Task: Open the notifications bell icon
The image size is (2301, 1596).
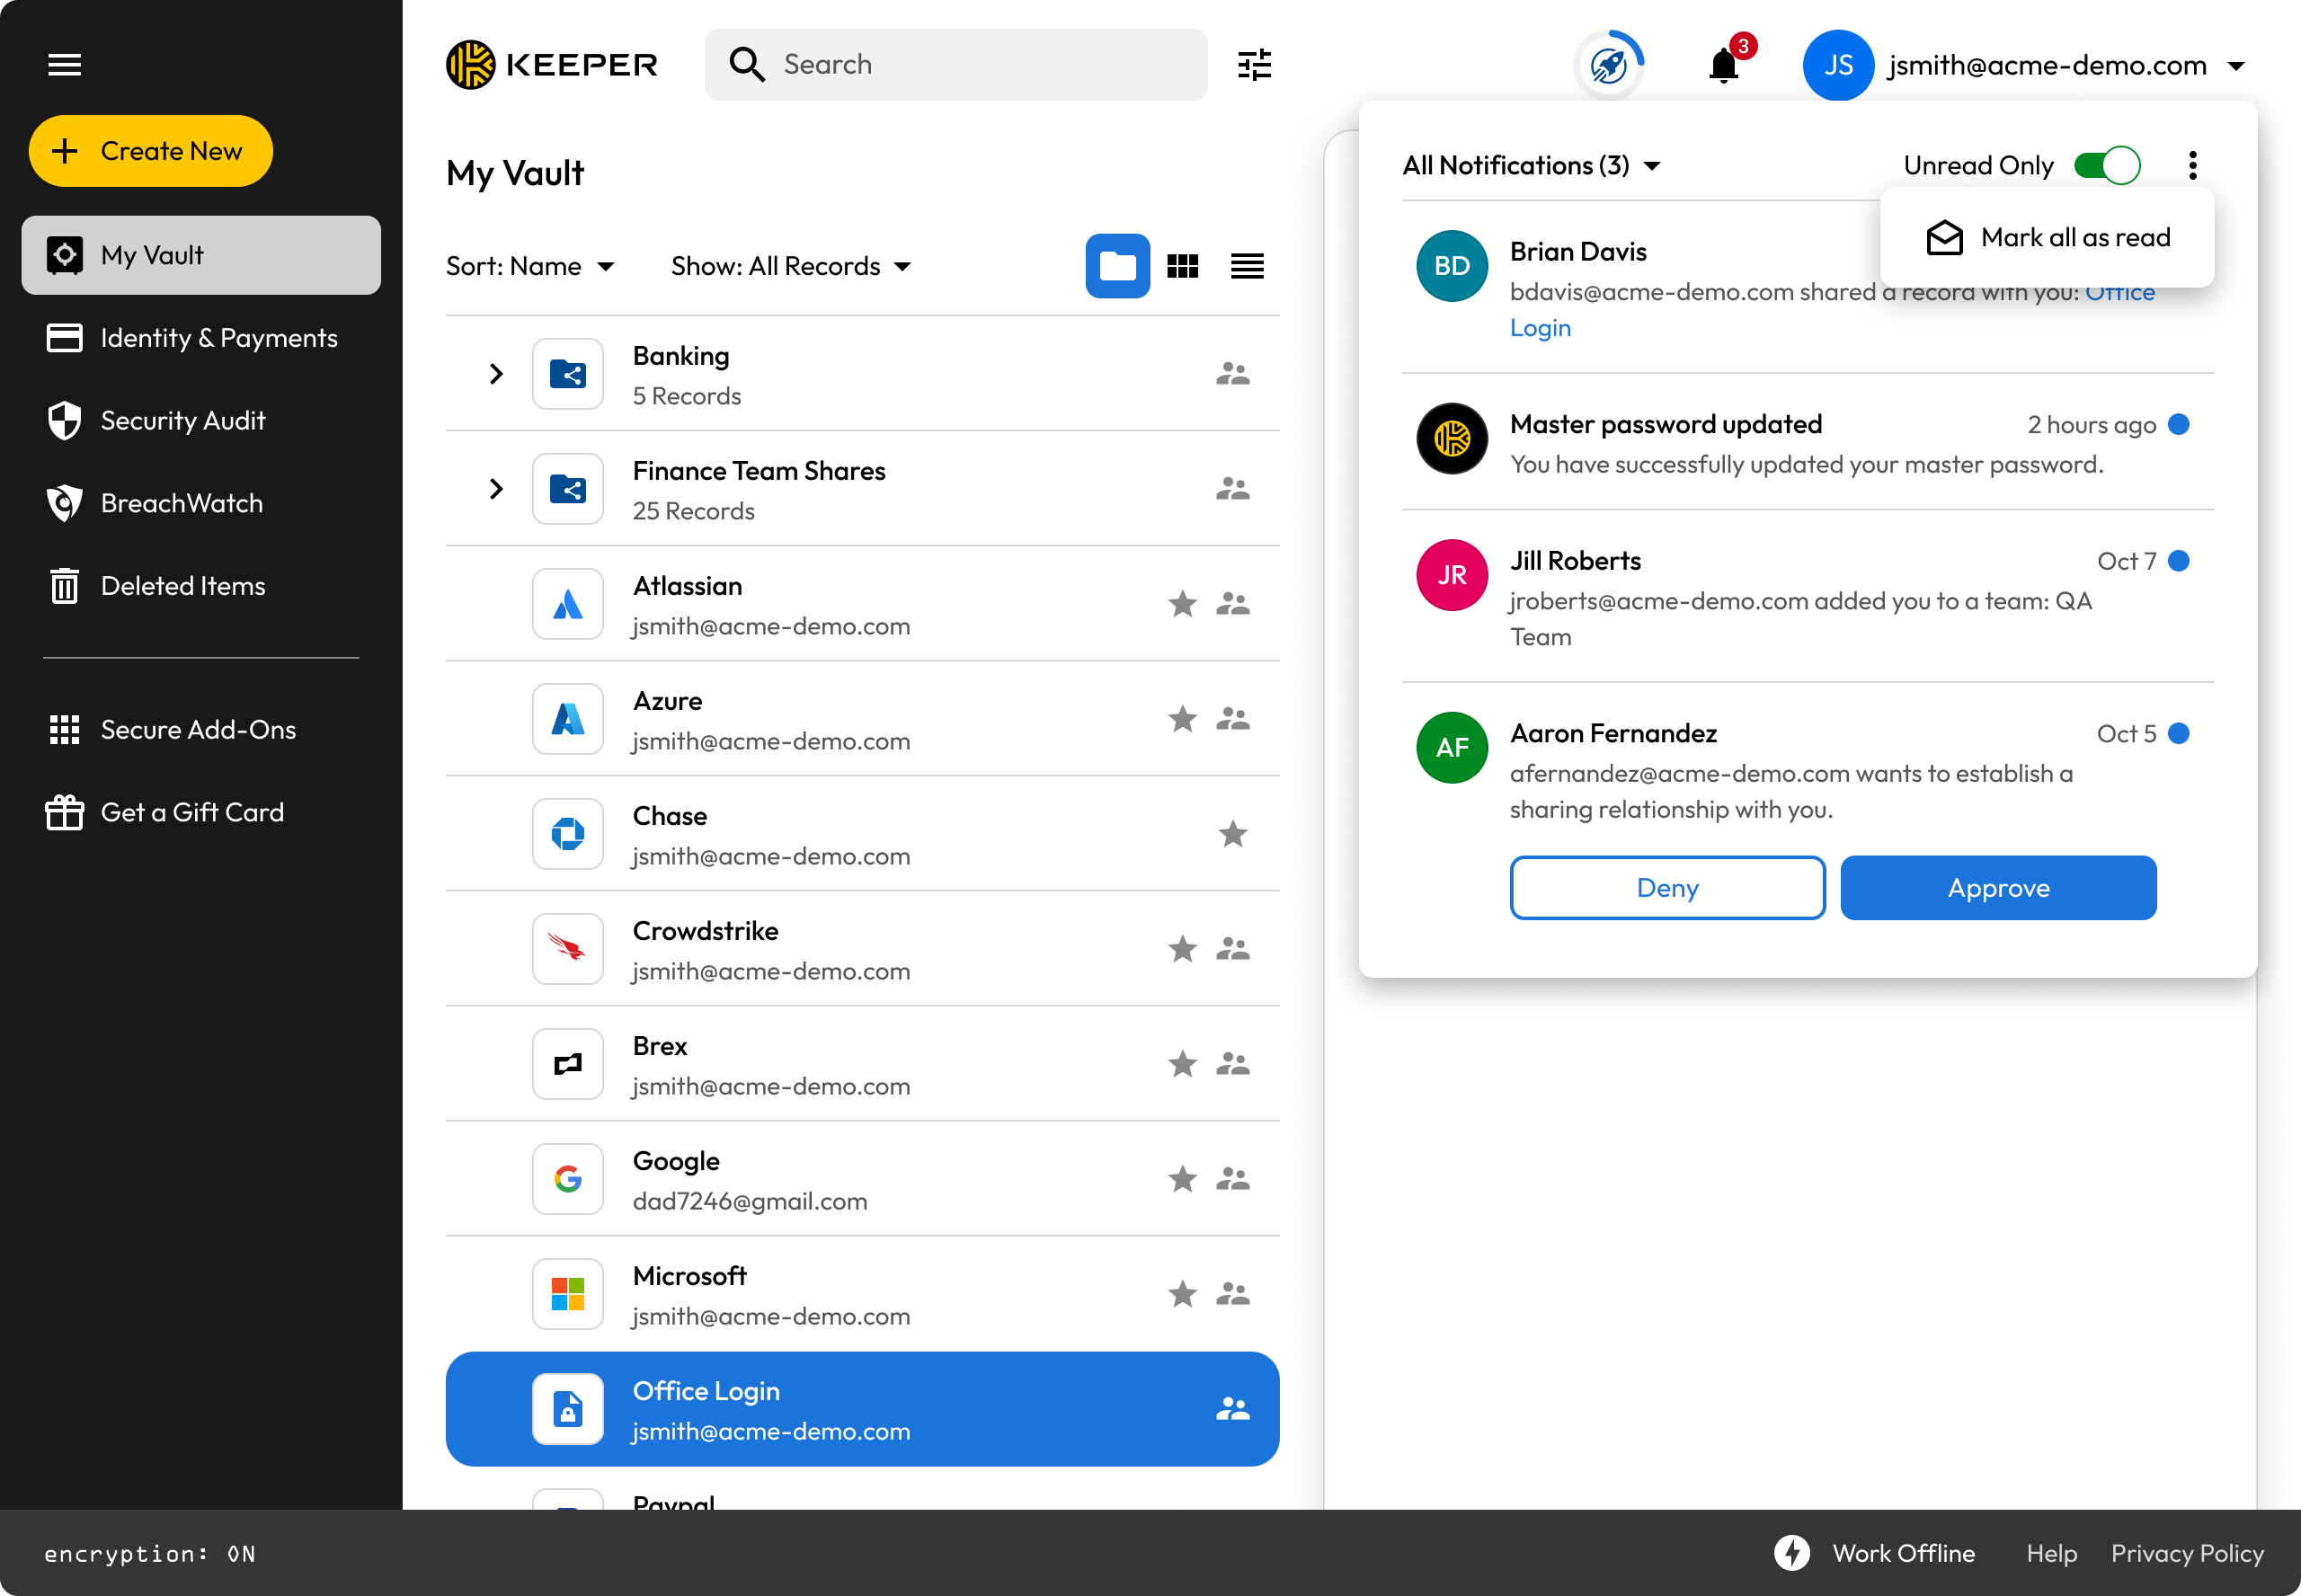Action: [x=1724, y=66]
